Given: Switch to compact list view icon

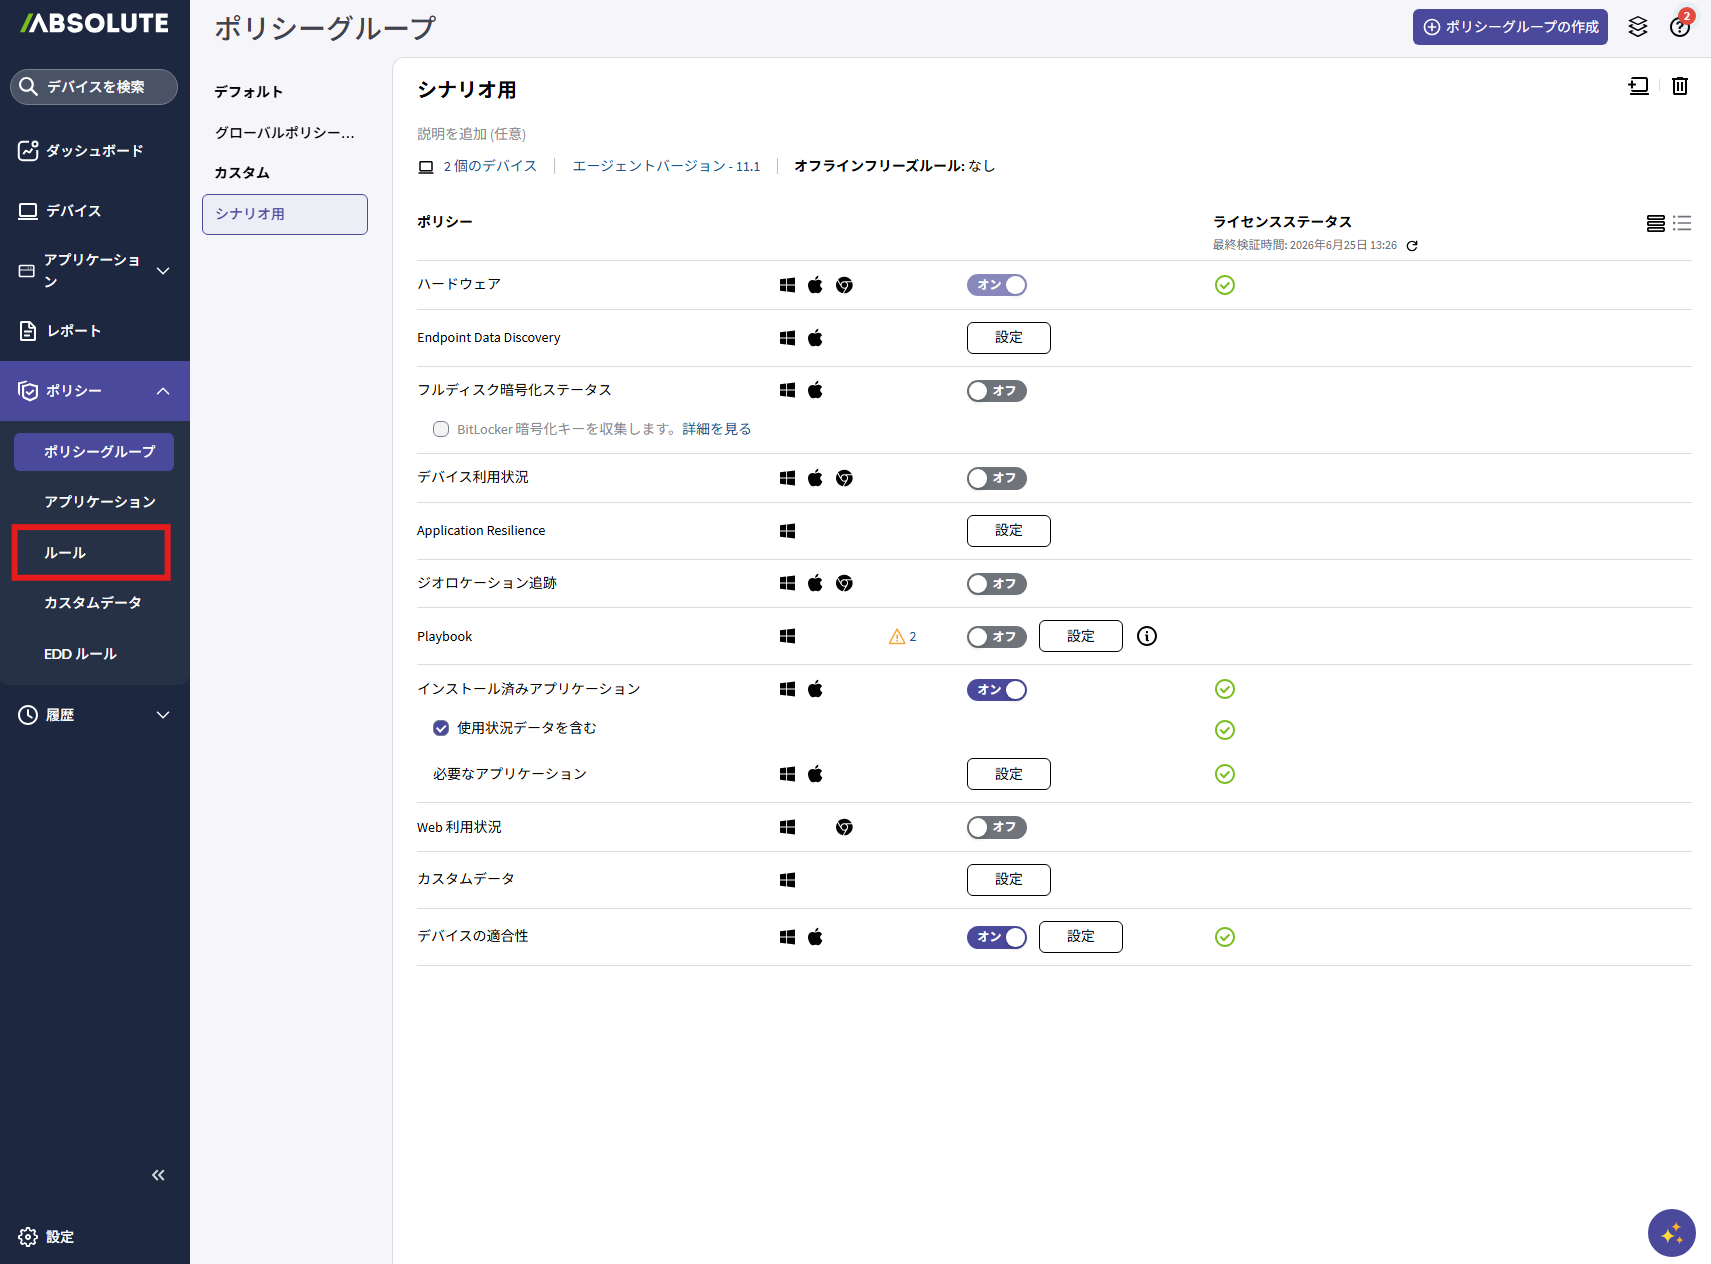Looking at the screenshot, I should point(1682,223).
